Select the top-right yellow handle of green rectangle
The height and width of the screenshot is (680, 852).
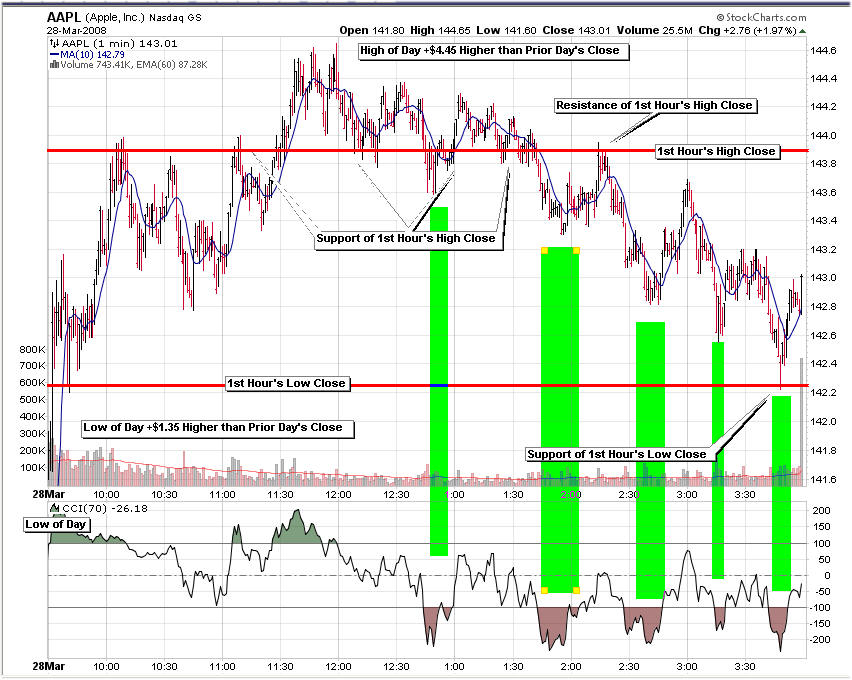(x=577, y=251)
